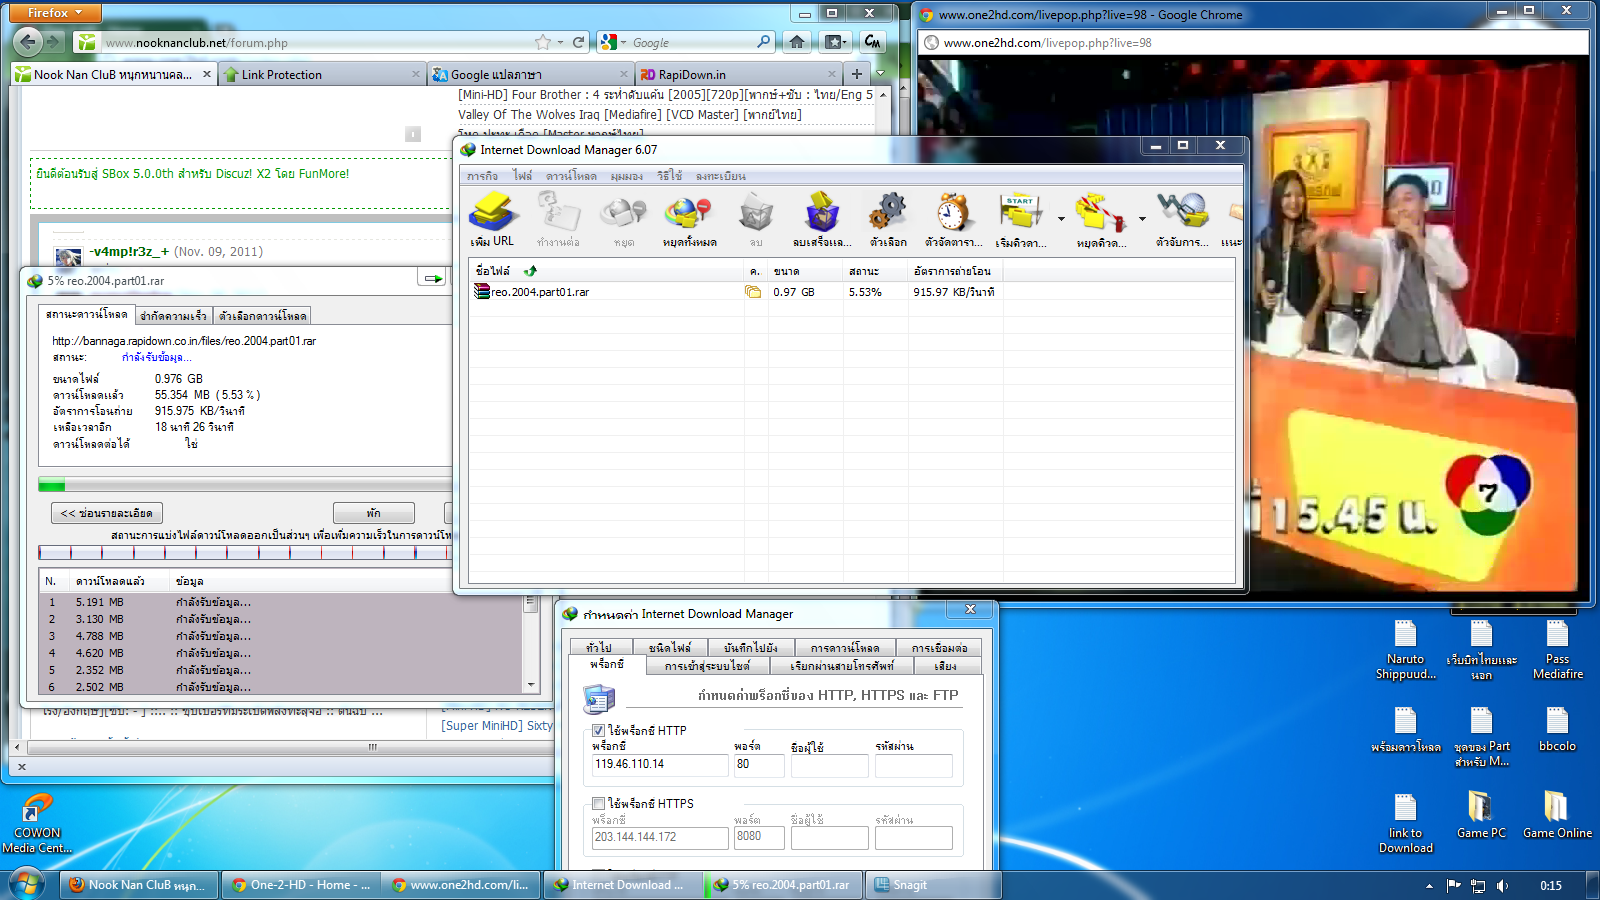This screenshot has height=900, width=1600.
Task: Open the Firefox application menu button
Action: [x=55, y=13]
